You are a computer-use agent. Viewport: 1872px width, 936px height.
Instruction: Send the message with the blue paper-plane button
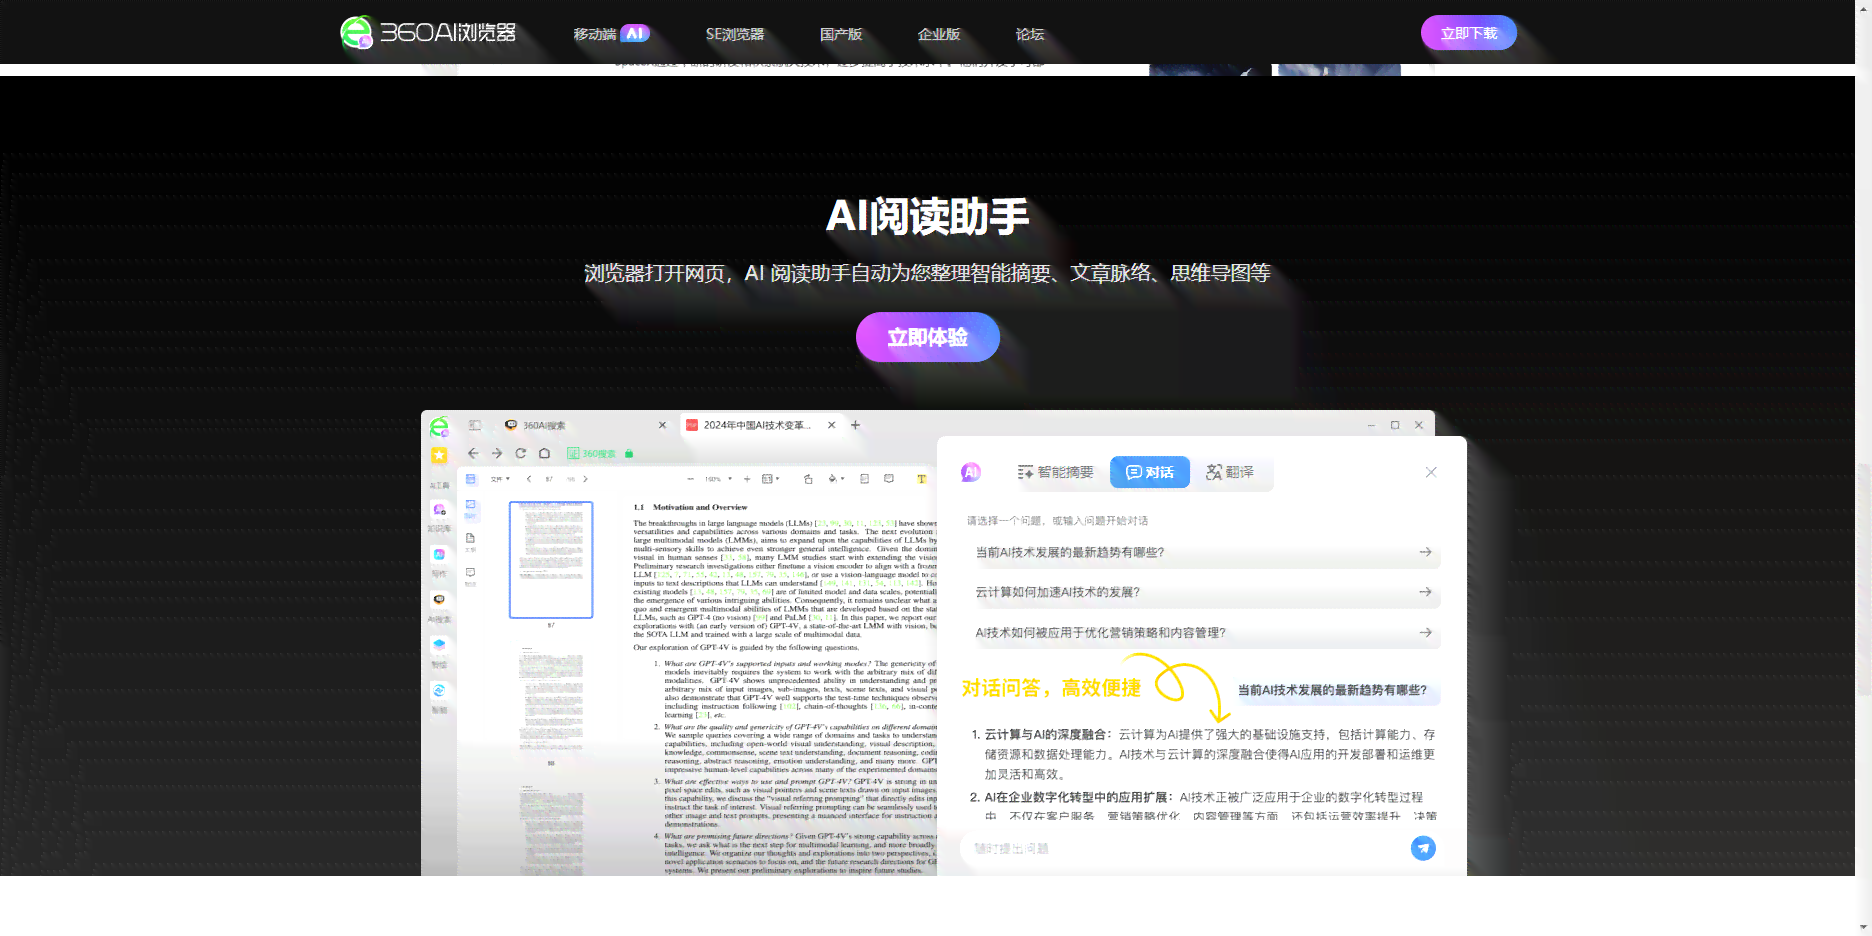1423,848
